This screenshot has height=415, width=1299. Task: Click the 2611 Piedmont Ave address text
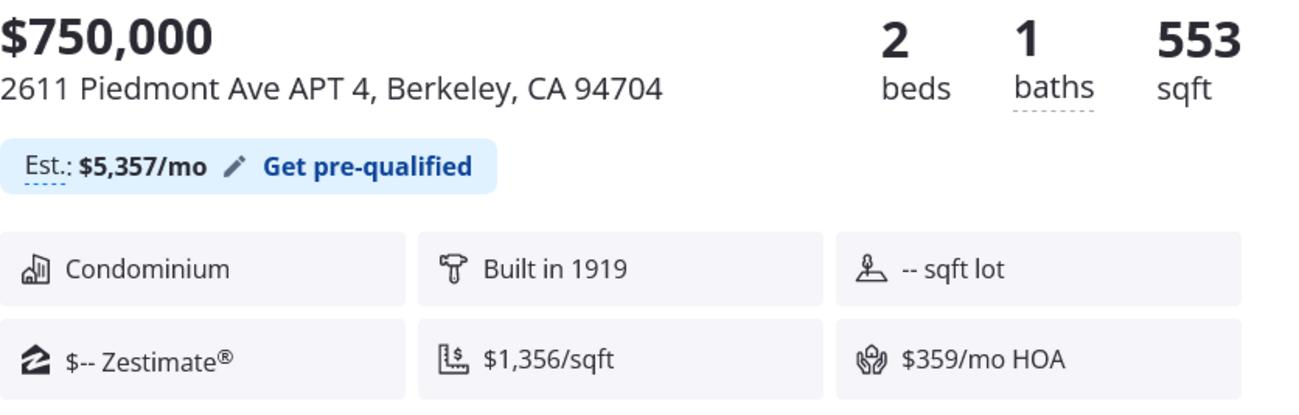click(x=331, y=90)
